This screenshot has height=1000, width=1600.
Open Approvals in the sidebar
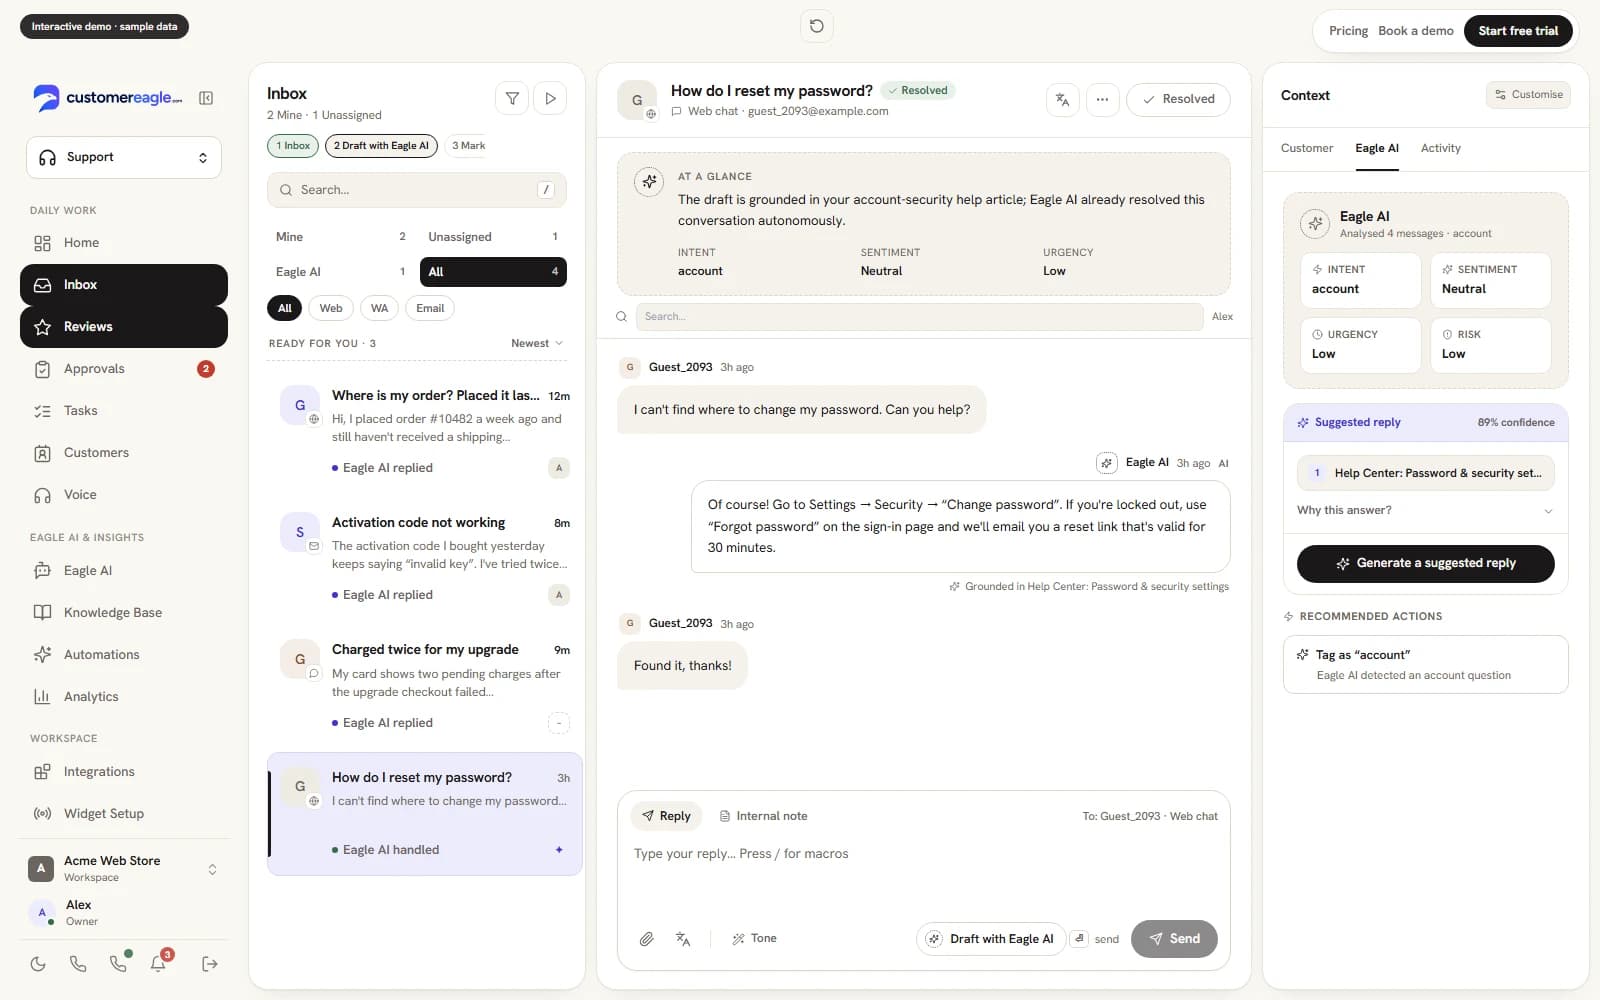[x=124, y=369]
